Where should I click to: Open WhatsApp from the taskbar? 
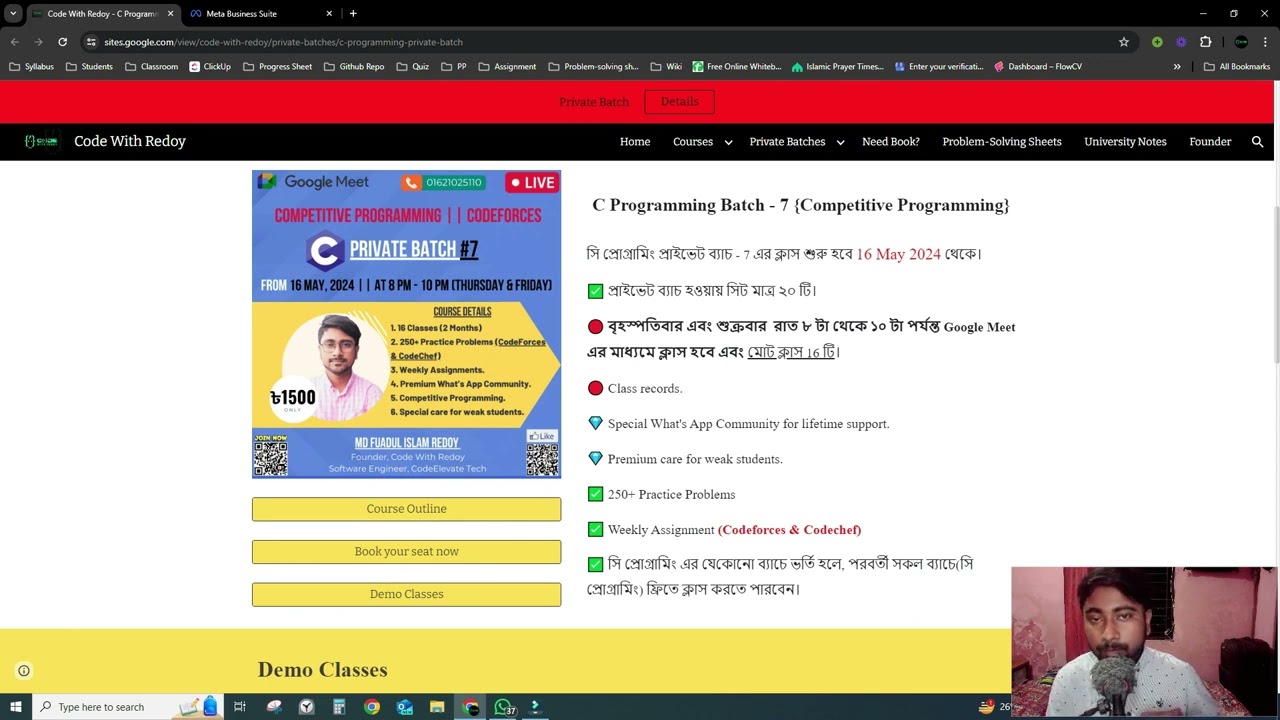(504, 707)
